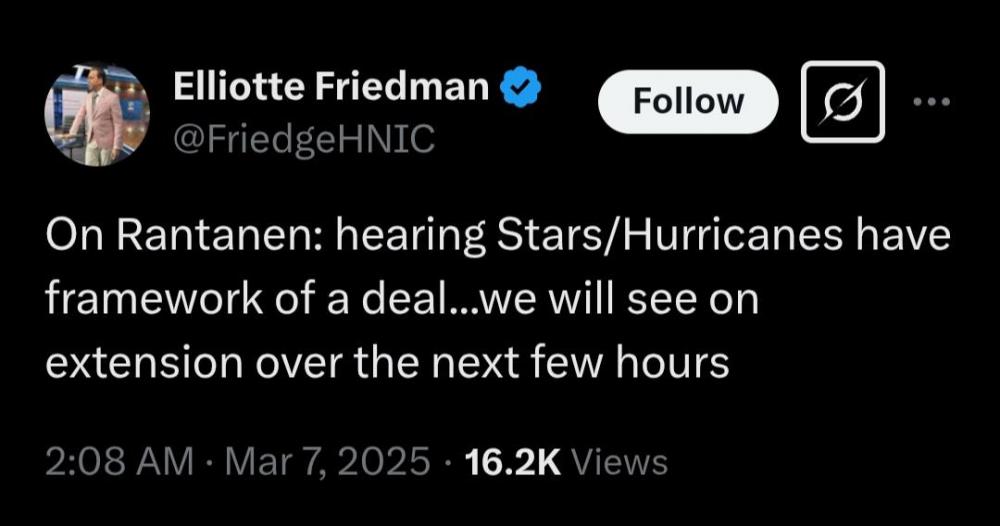Open the three-dot more options menu

coord(933,101)
